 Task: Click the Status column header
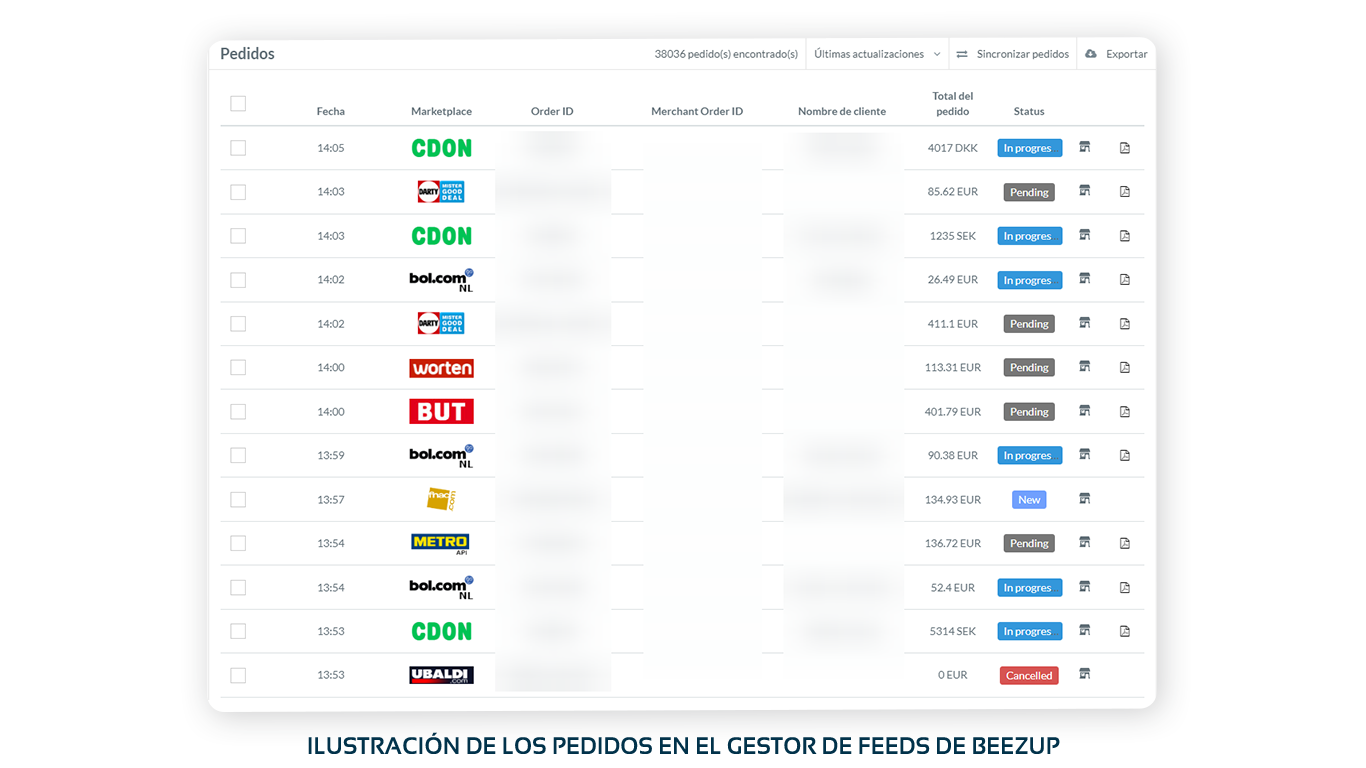tap(1029, 111)
